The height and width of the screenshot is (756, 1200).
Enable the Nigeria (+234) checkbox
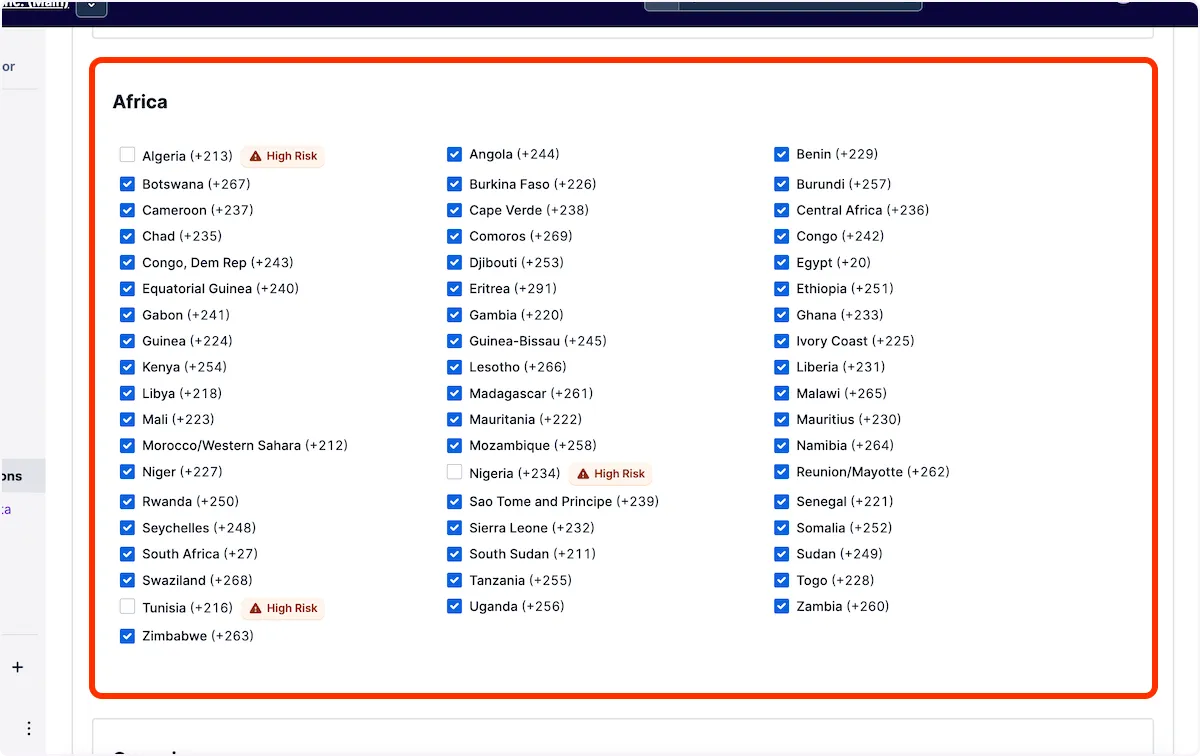454,473
